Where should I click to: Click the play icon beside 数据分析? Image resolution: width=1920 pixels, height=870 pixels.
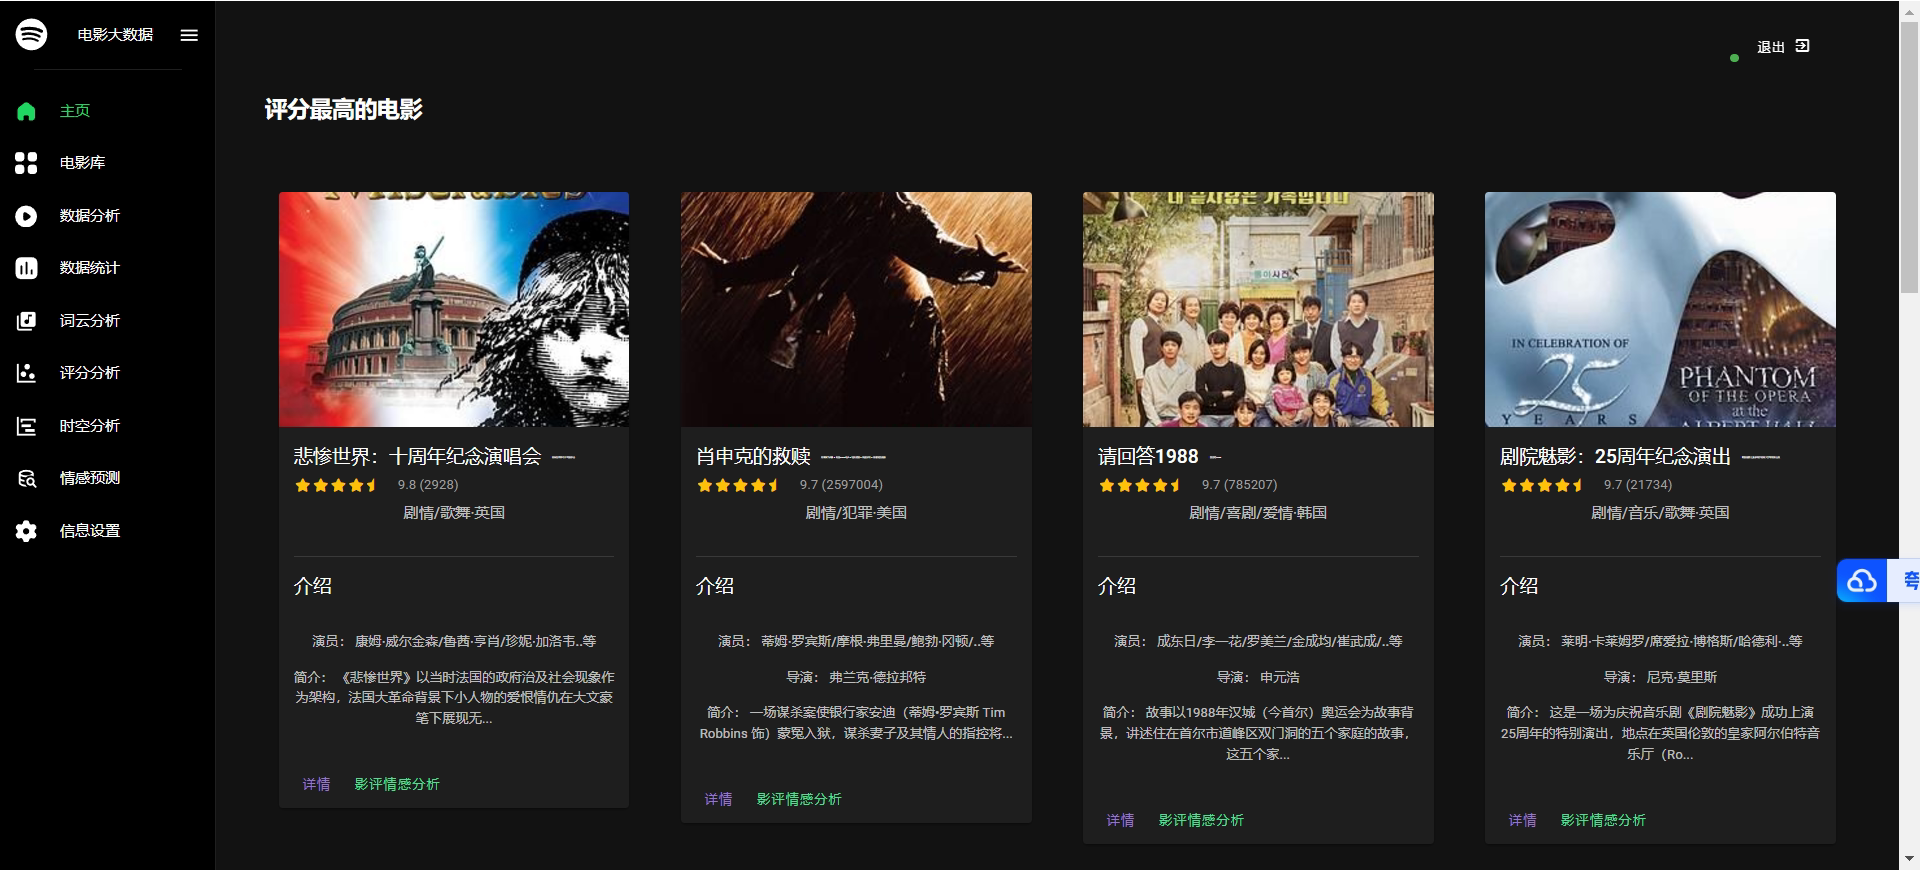pos(26,216)
